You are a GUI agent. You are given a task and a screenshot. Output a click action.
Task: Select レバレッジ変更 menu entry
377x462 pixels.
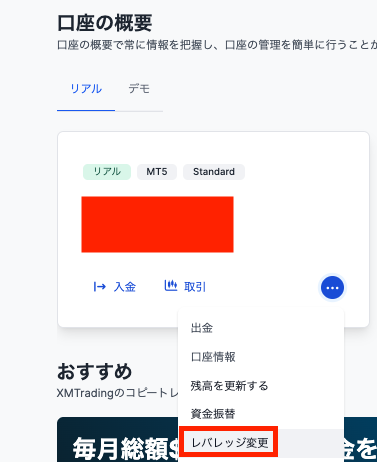coord(261,443)
